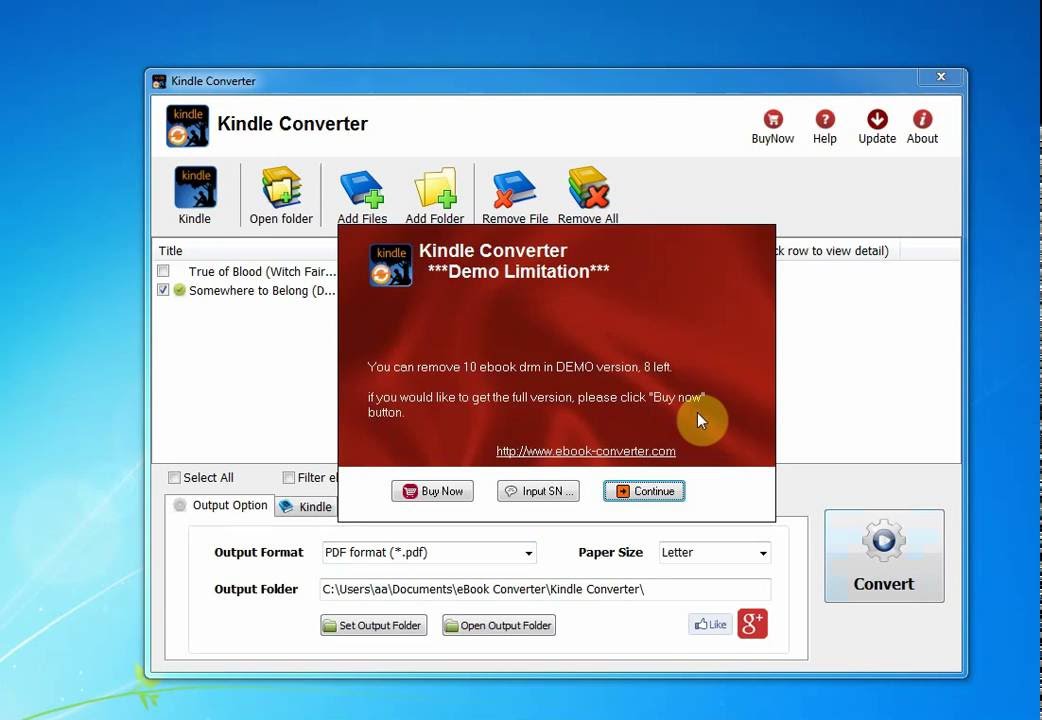This screenshot has height=720, width=1042.
Task: Click the Kindle logo in demo dialog
Action: click(391, 265)
